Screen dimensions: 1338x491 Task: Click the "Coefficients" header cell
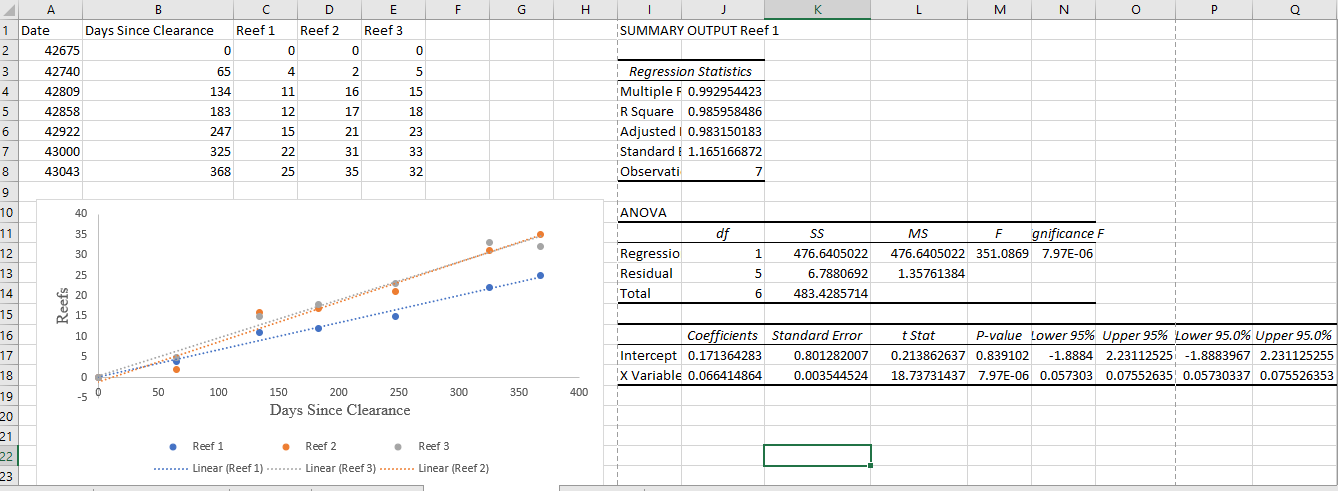coord(725,335)
